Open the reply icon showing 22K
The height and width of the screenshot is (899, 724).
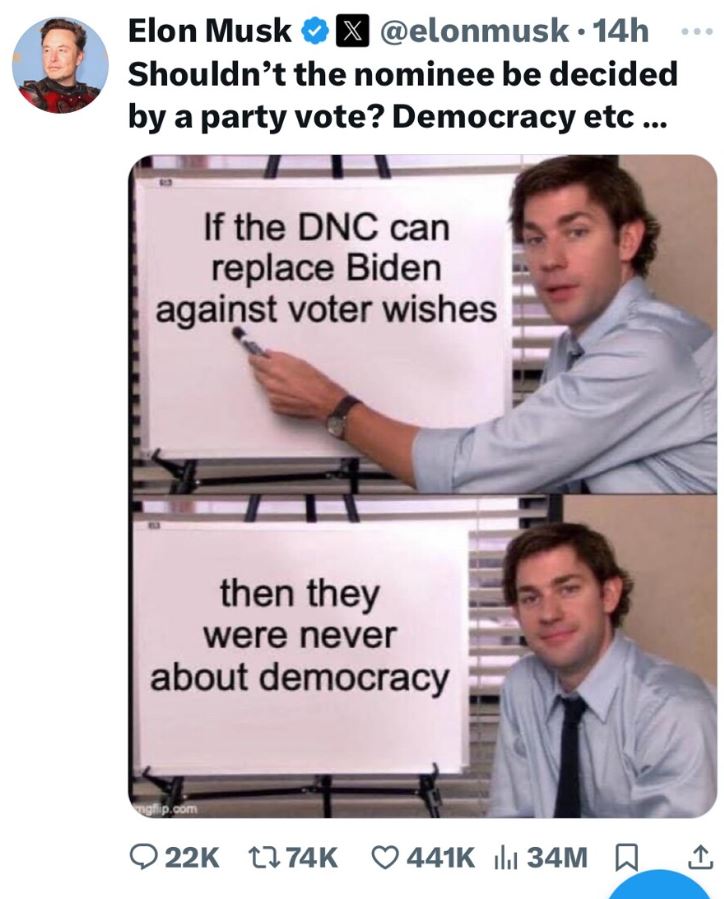144,857
